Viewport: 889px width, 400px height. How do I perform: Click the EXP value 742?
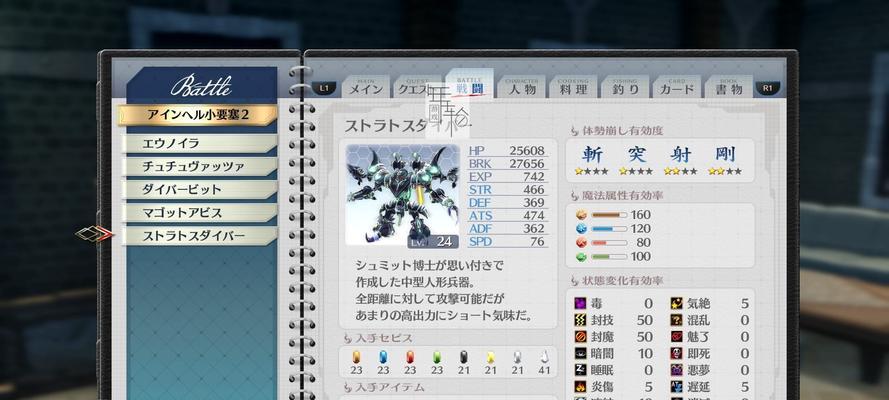tap(534, 177)
